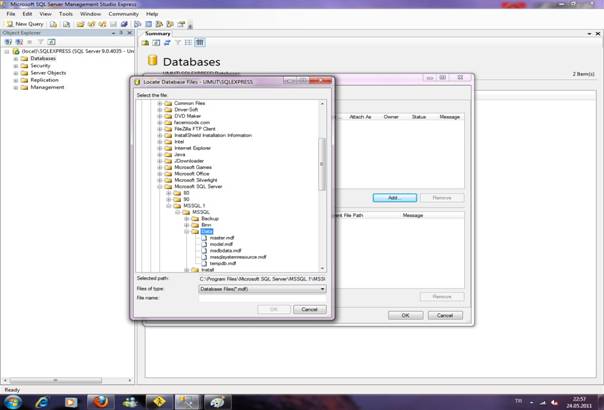The width and height of the screenshot is (604, 410).
Task: Open Internet Explorer from the taskbar
Action: (42, 402)
